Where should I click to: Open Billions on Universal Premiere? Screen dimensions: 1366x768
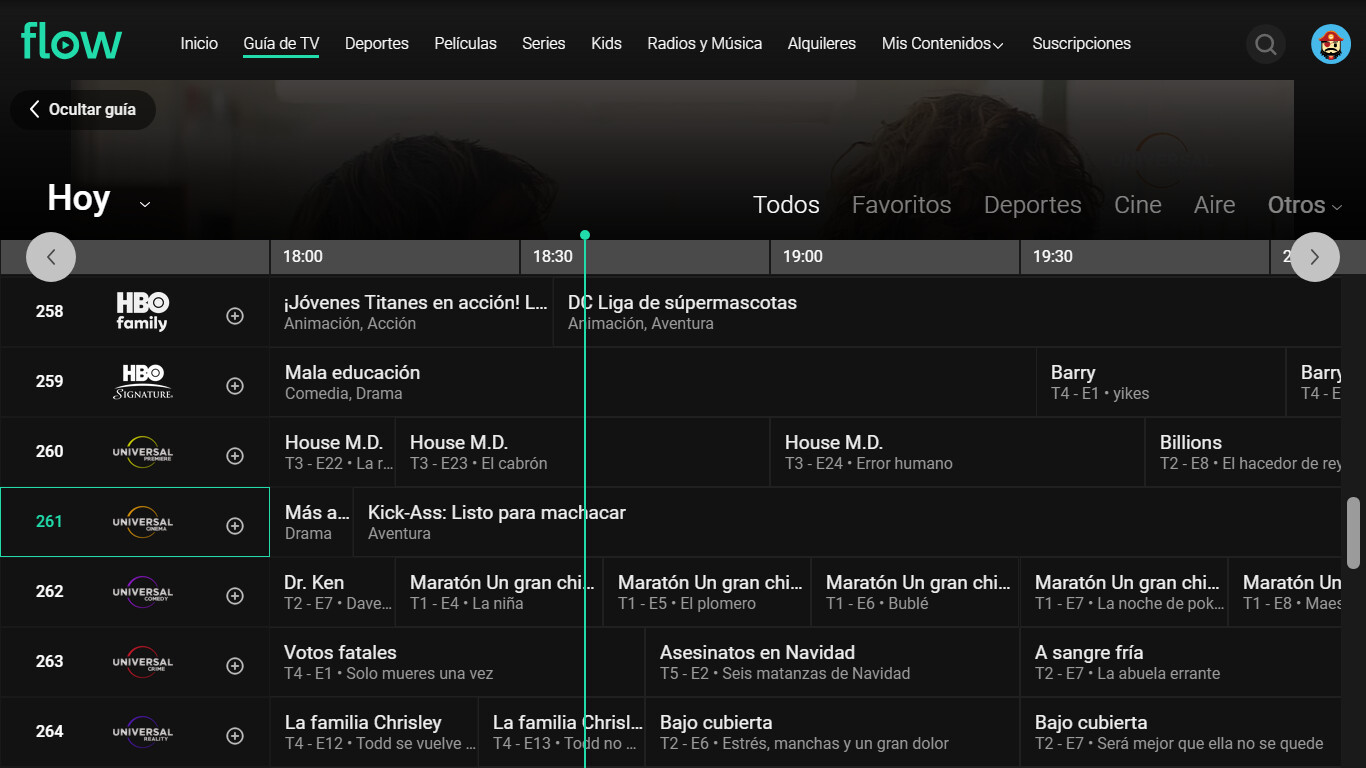(1243, 452)
